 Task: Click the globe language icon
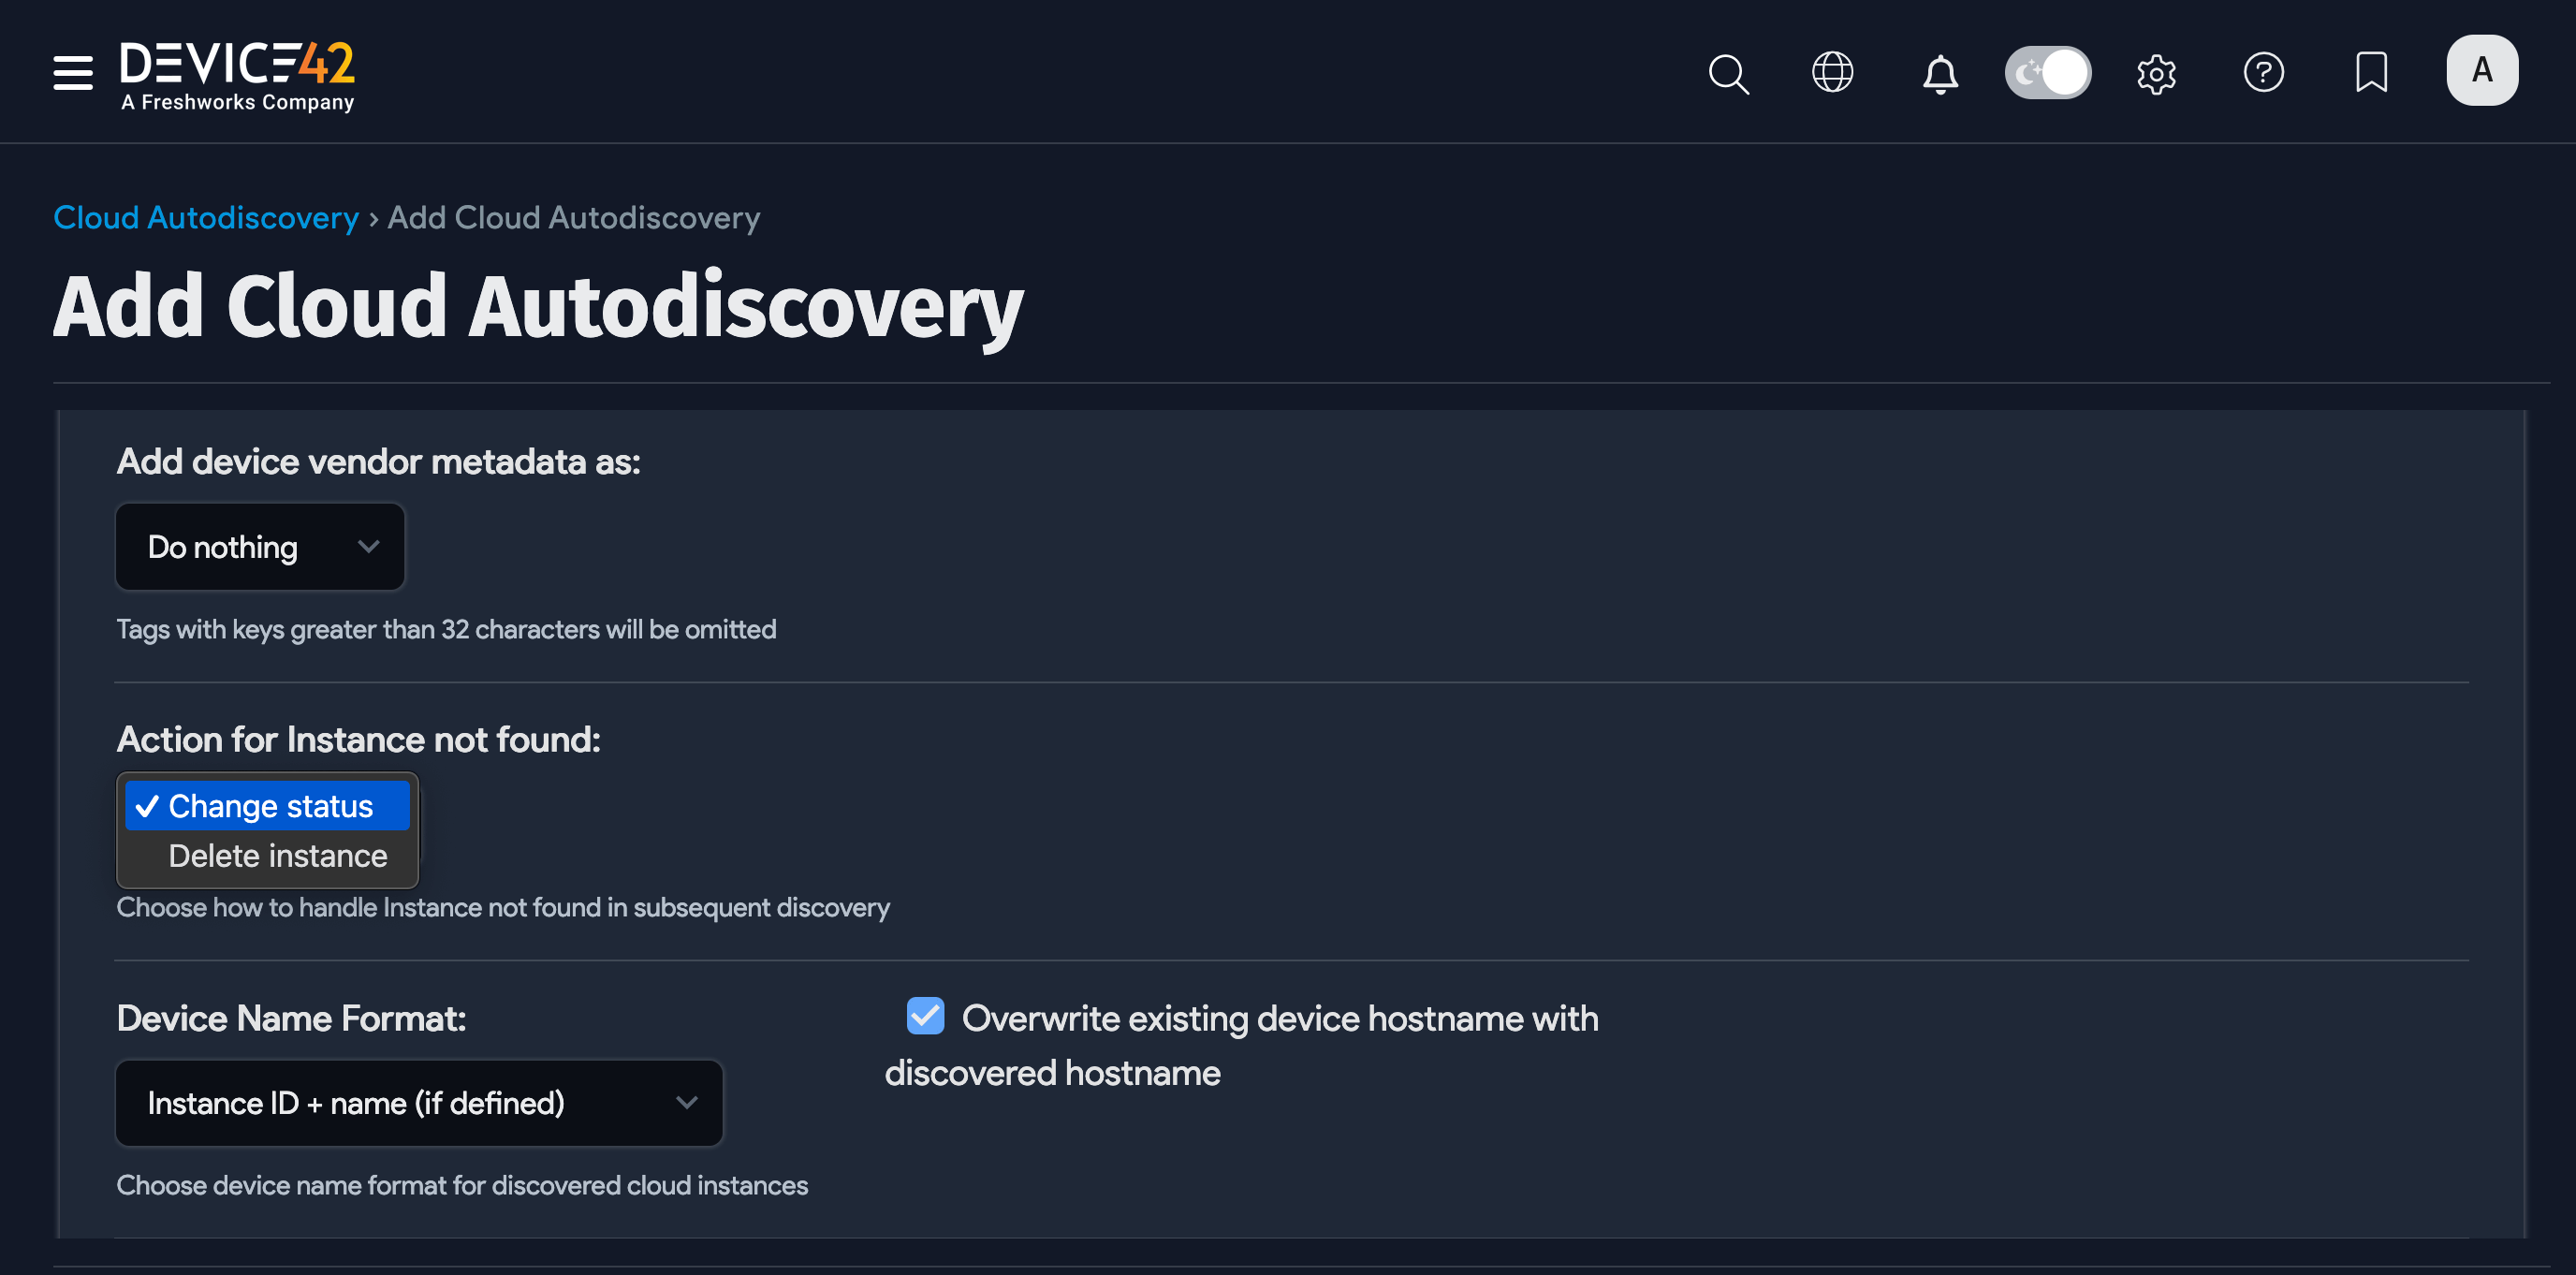tap(1833, 71)
